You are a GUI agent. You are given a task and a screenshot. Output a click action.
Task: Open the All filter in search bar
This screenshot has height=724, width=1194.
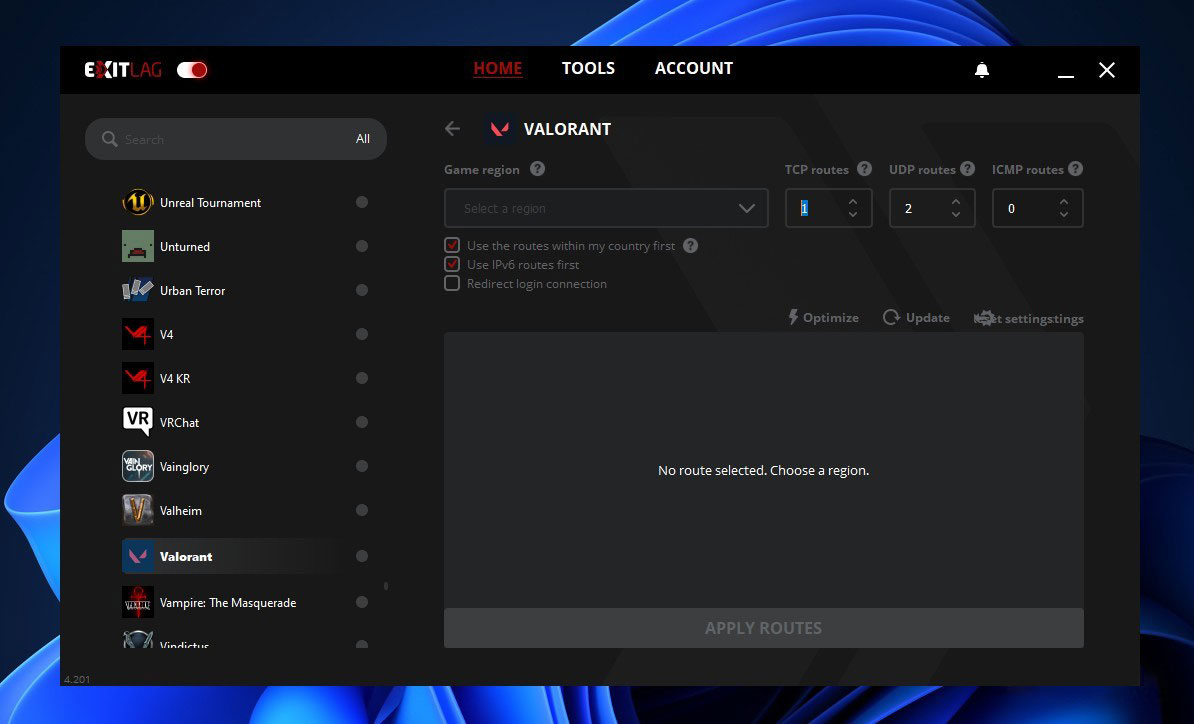tap(362, 139)
